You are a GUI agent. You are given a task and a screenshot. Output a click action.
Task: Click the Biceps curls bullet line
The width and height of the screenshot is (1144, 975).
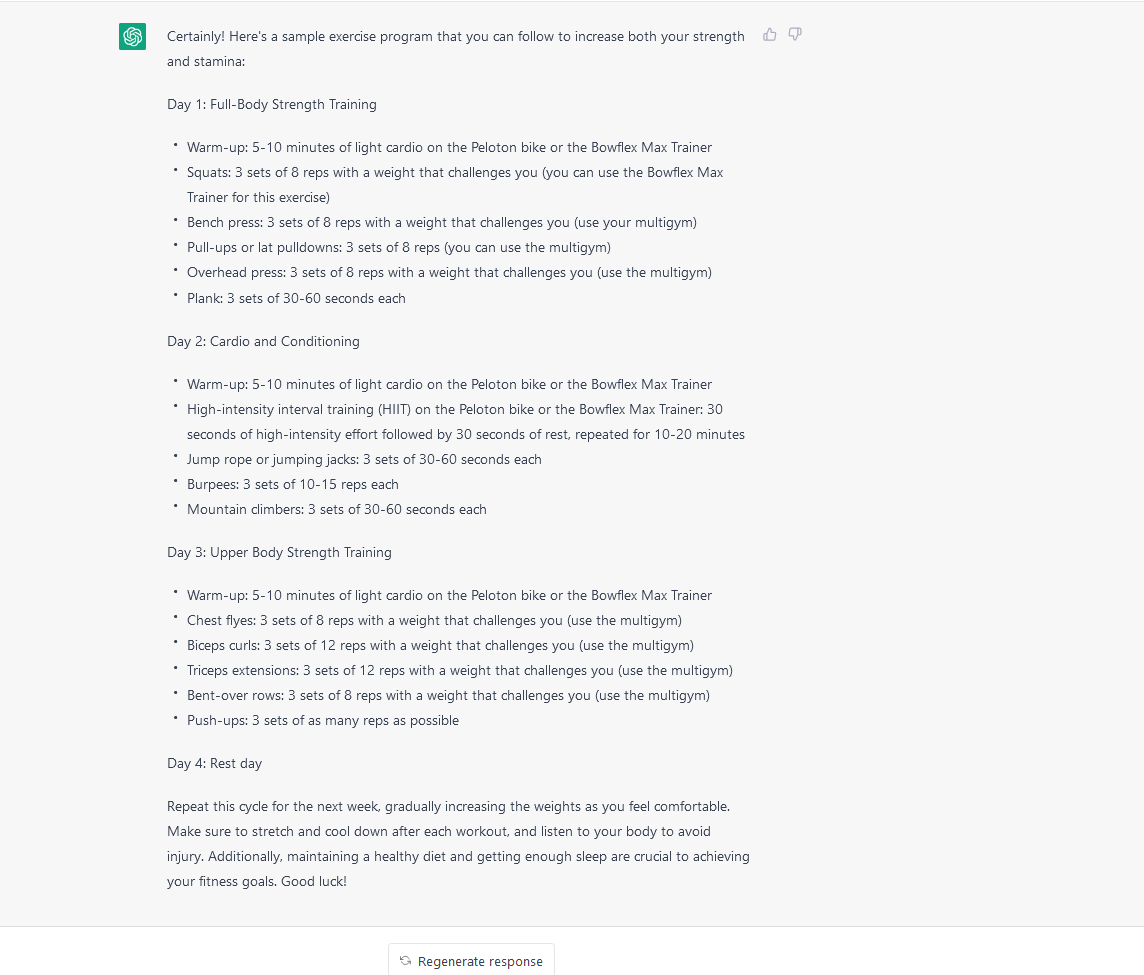440,645
